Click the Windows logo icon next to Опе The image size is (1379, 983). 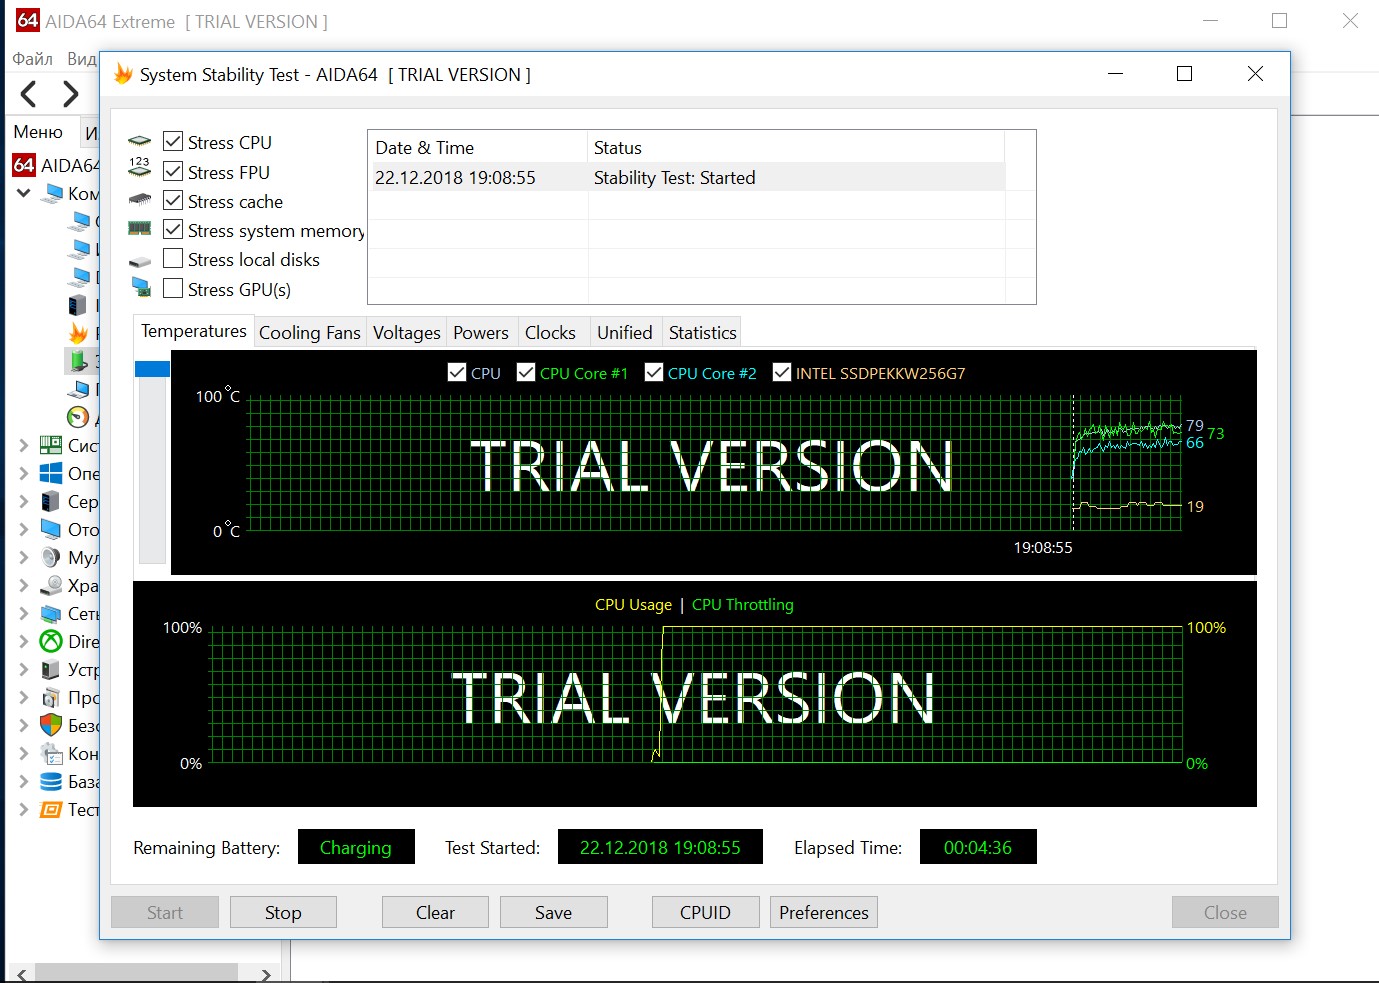(x=51, y=473)
